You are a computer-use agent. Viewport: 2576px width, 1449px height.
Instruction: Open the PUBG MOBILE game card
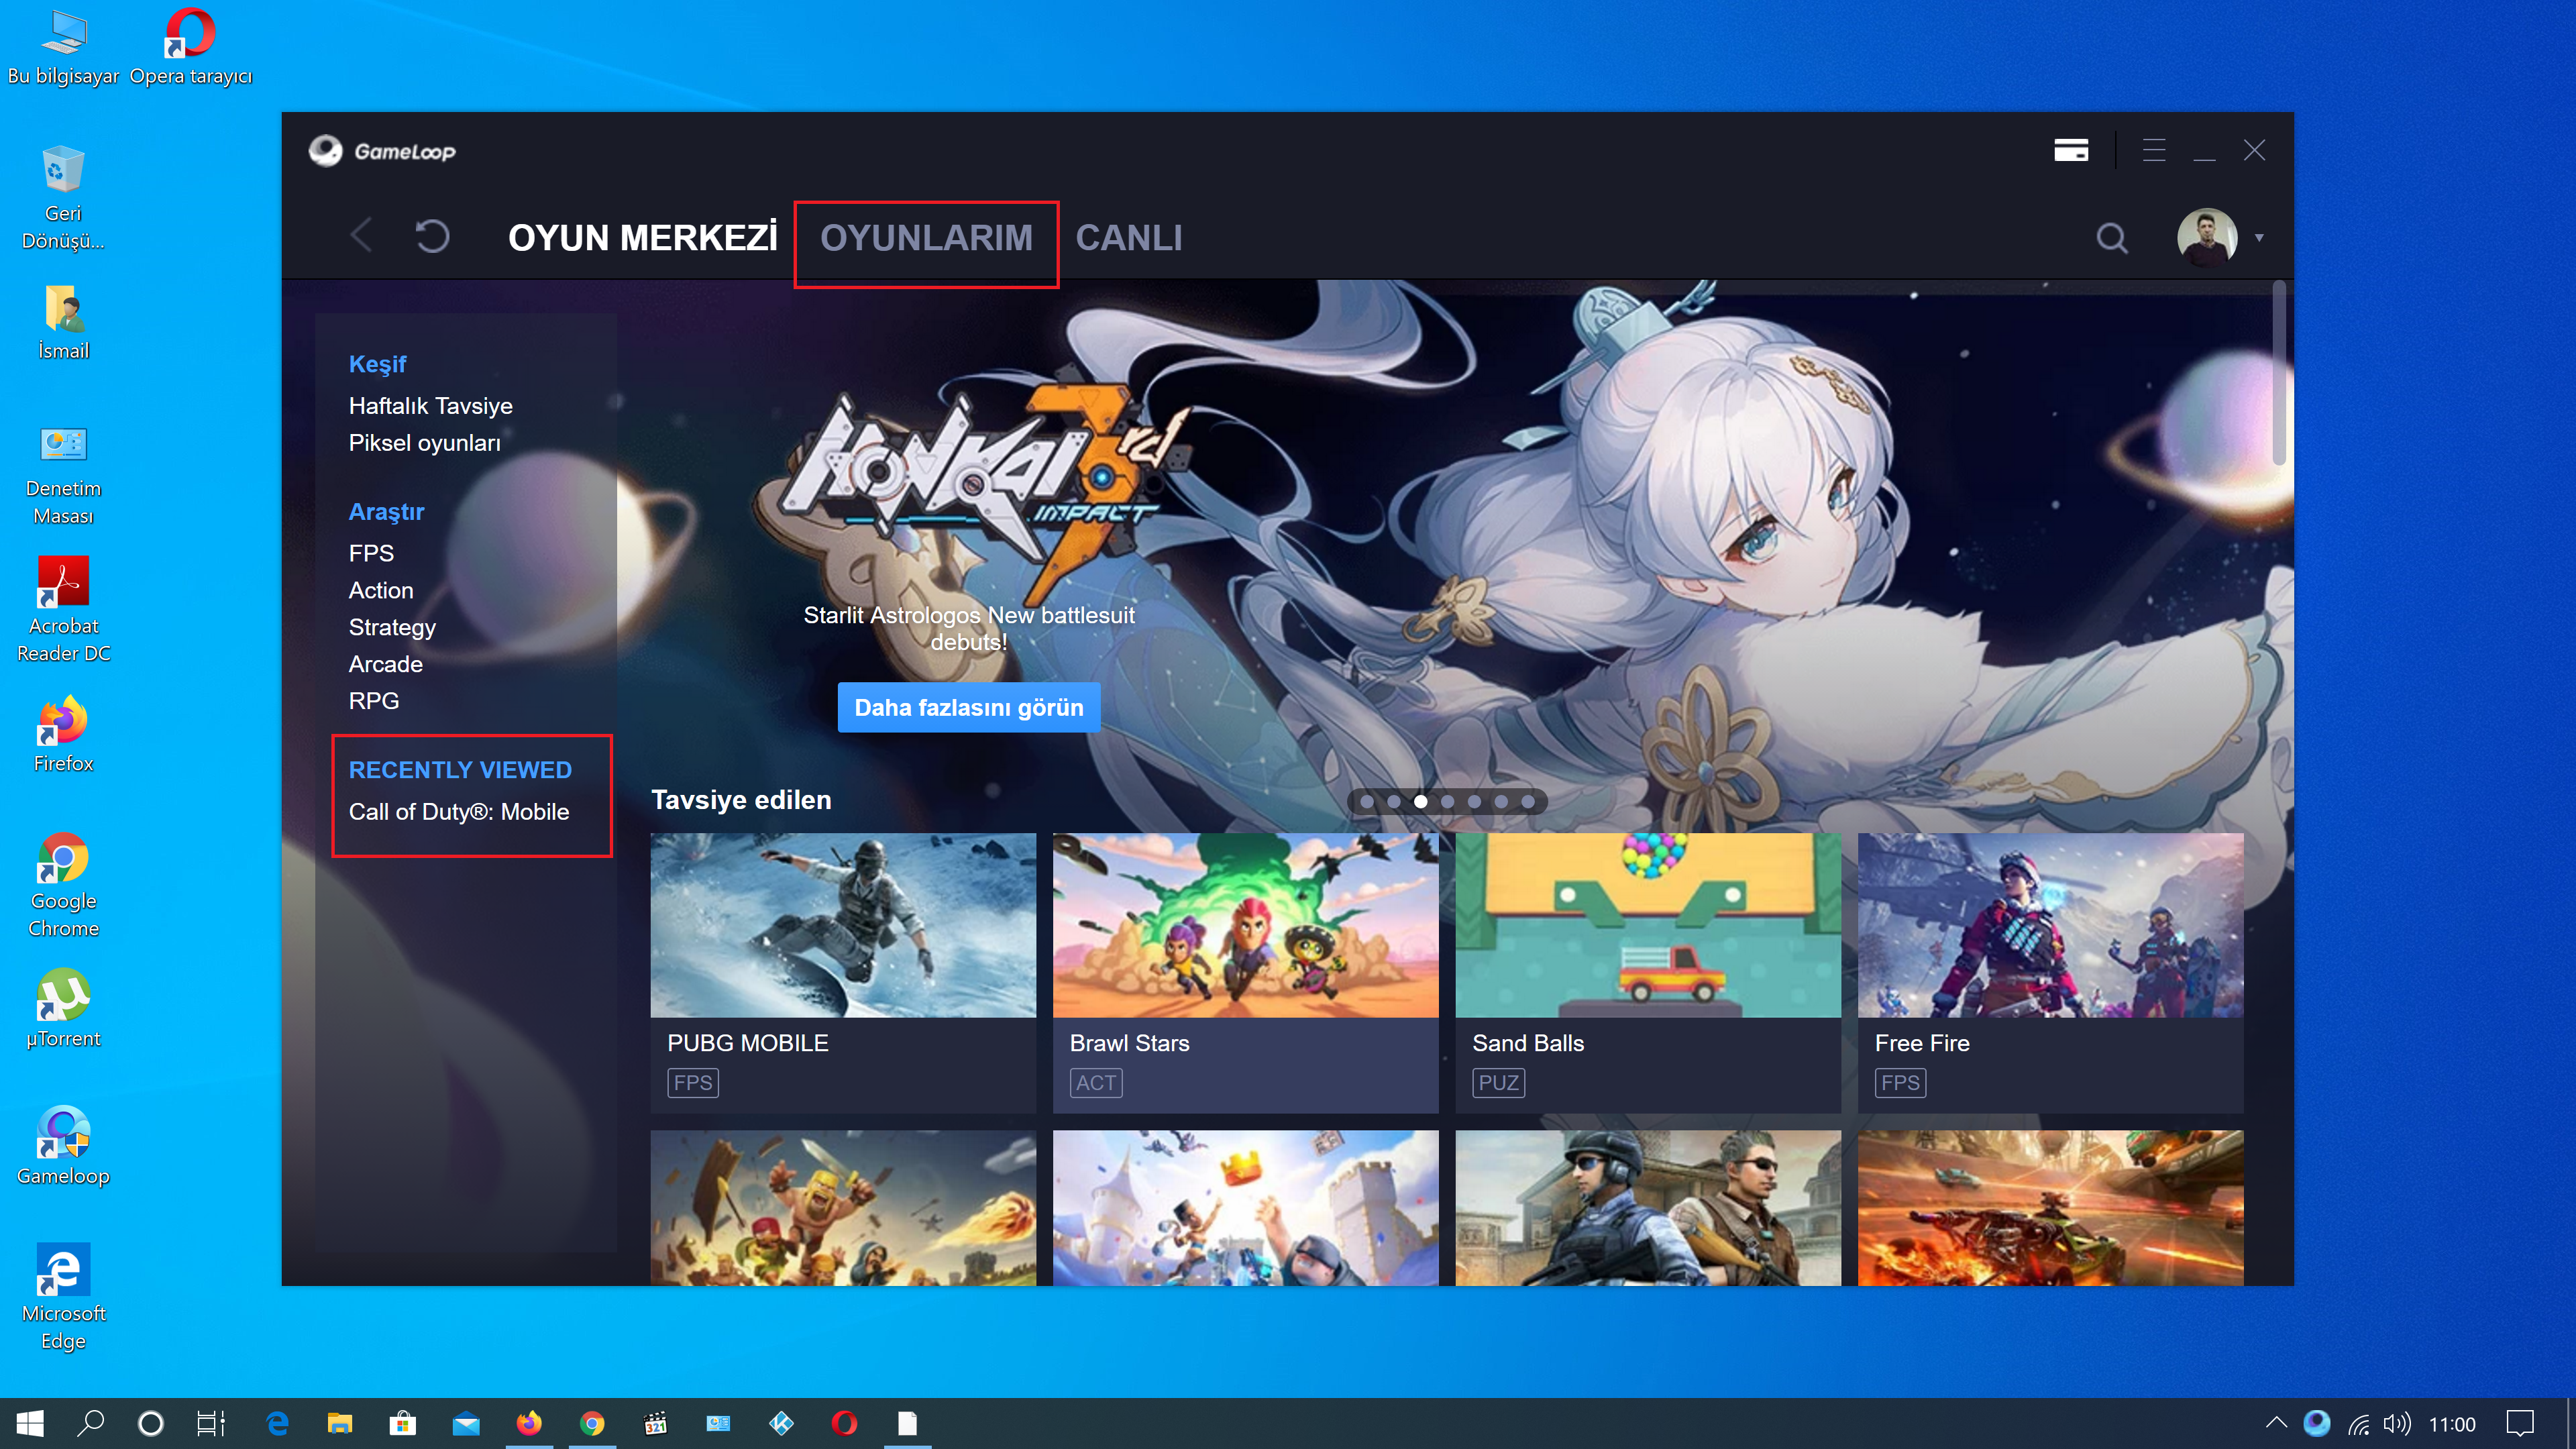843,972
